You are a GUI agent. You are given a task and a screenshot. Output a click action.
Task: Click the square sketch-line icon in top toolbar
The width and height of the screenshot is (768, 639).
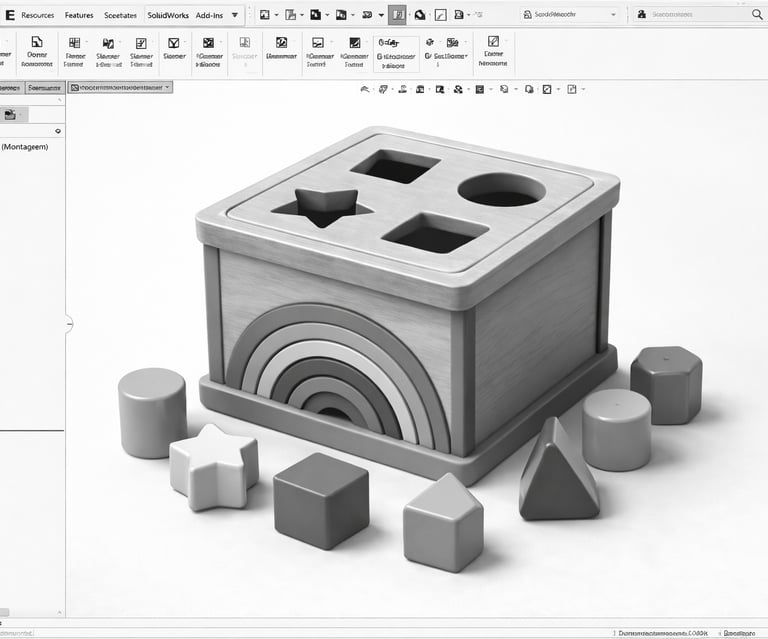click(x=440, y=16)
